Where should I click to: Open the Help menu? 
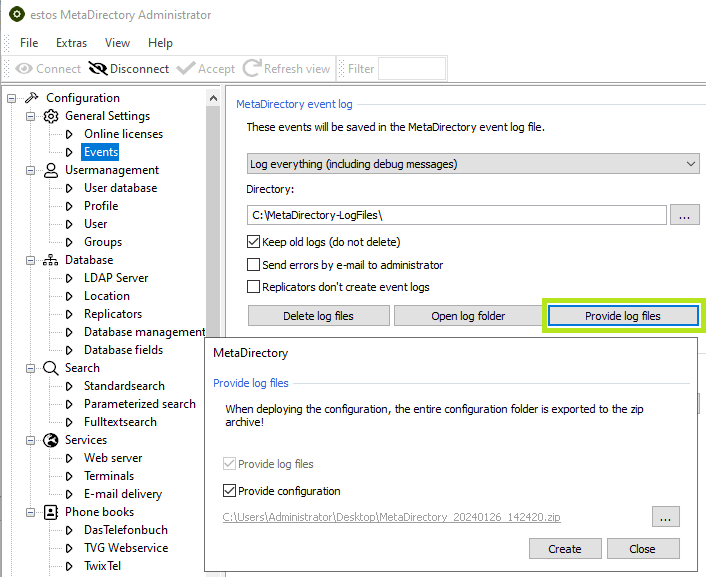(x=160, y=43)
